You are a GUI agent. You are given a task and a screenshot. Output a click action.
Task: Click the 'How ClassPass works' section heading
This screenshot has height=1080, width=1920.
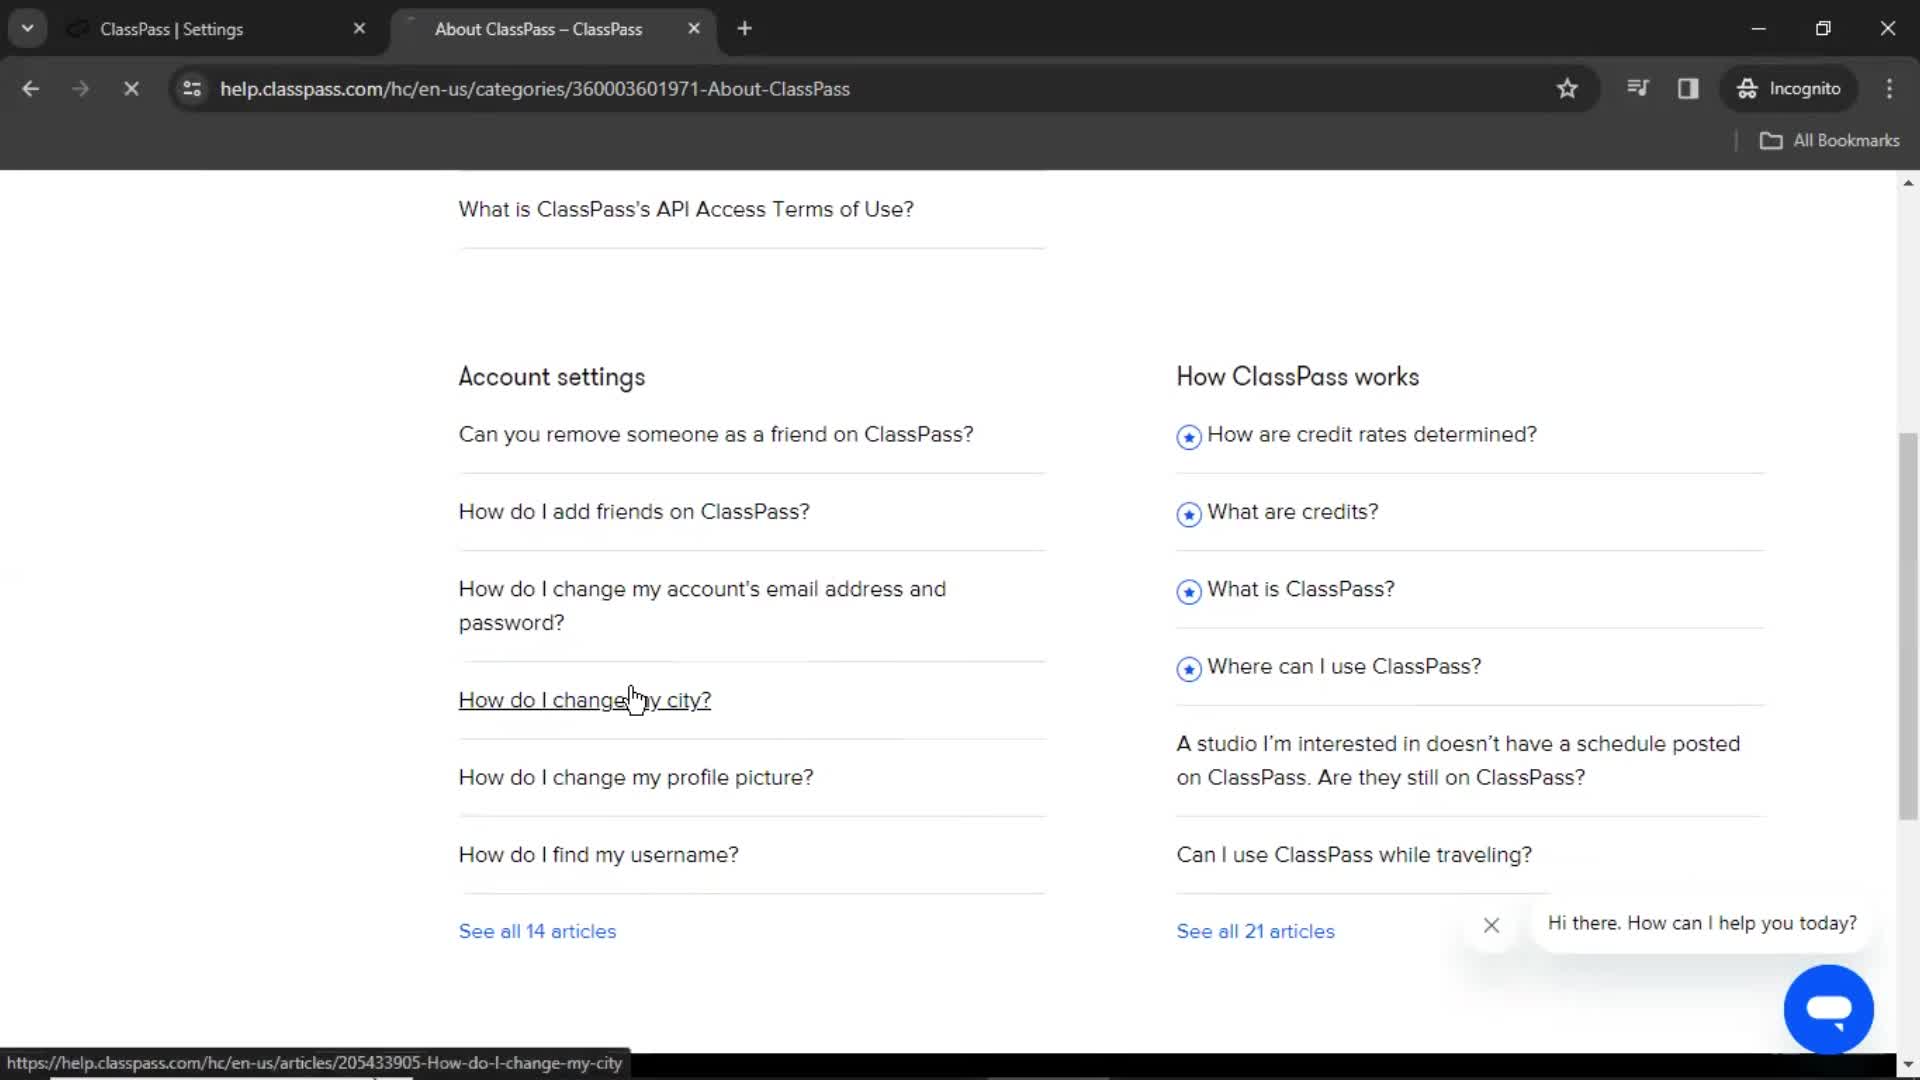1298,377
